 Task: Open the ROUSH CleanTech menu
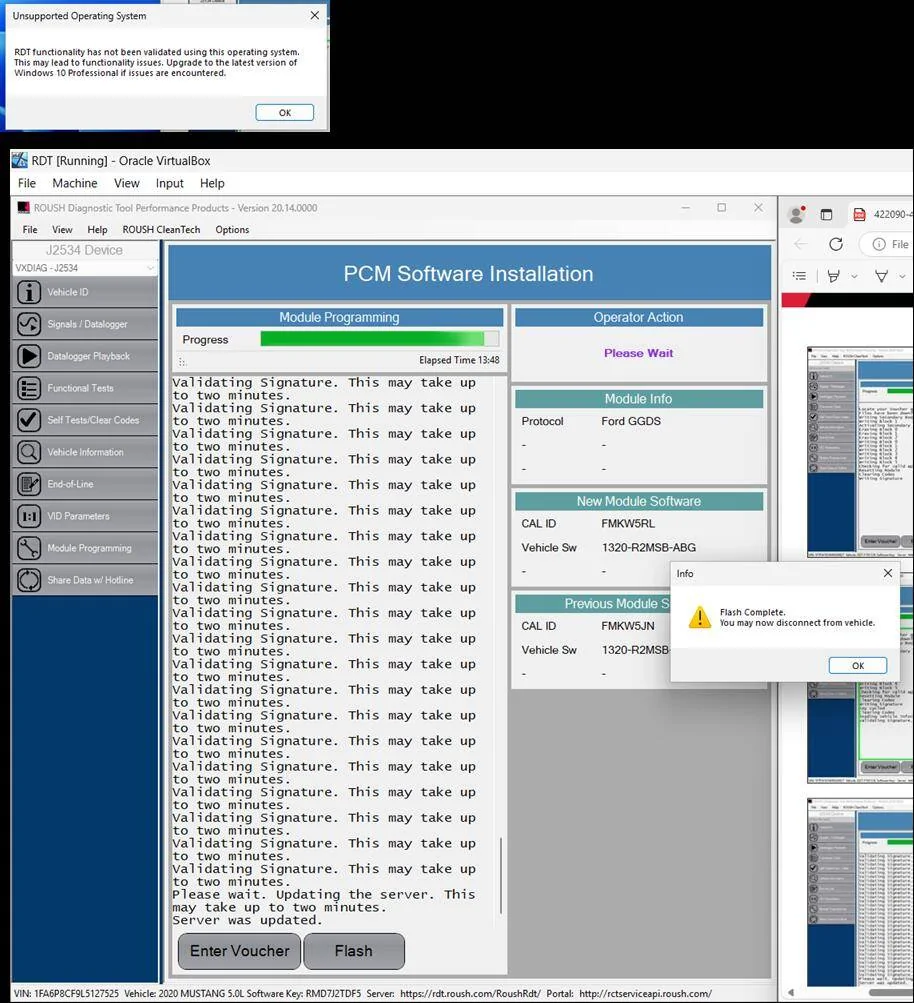[161, 230]
